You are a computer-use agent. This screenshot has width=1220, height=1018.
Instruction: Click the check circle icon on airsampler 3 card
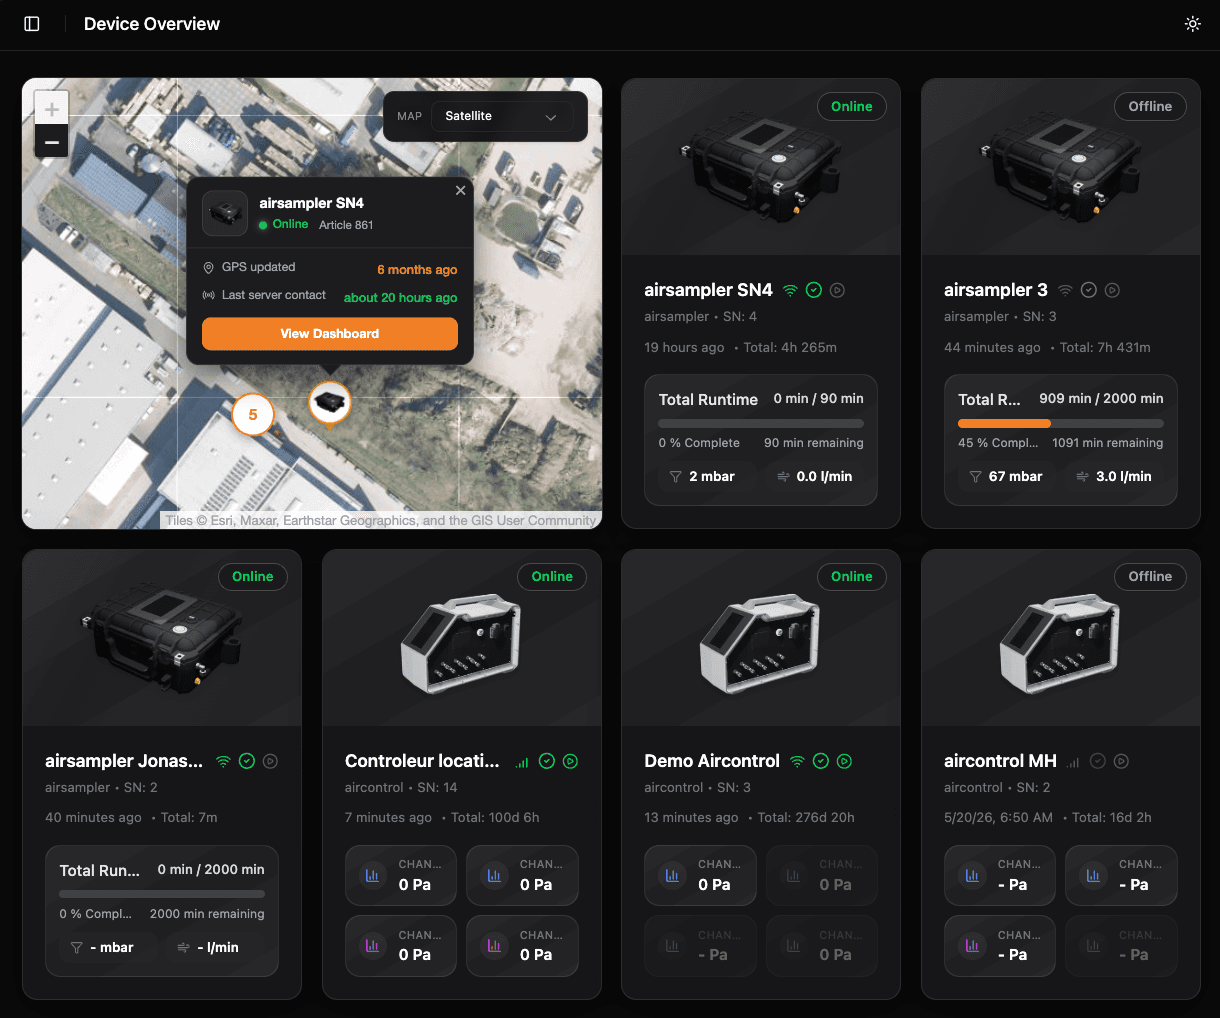(x=1089, y=290)
